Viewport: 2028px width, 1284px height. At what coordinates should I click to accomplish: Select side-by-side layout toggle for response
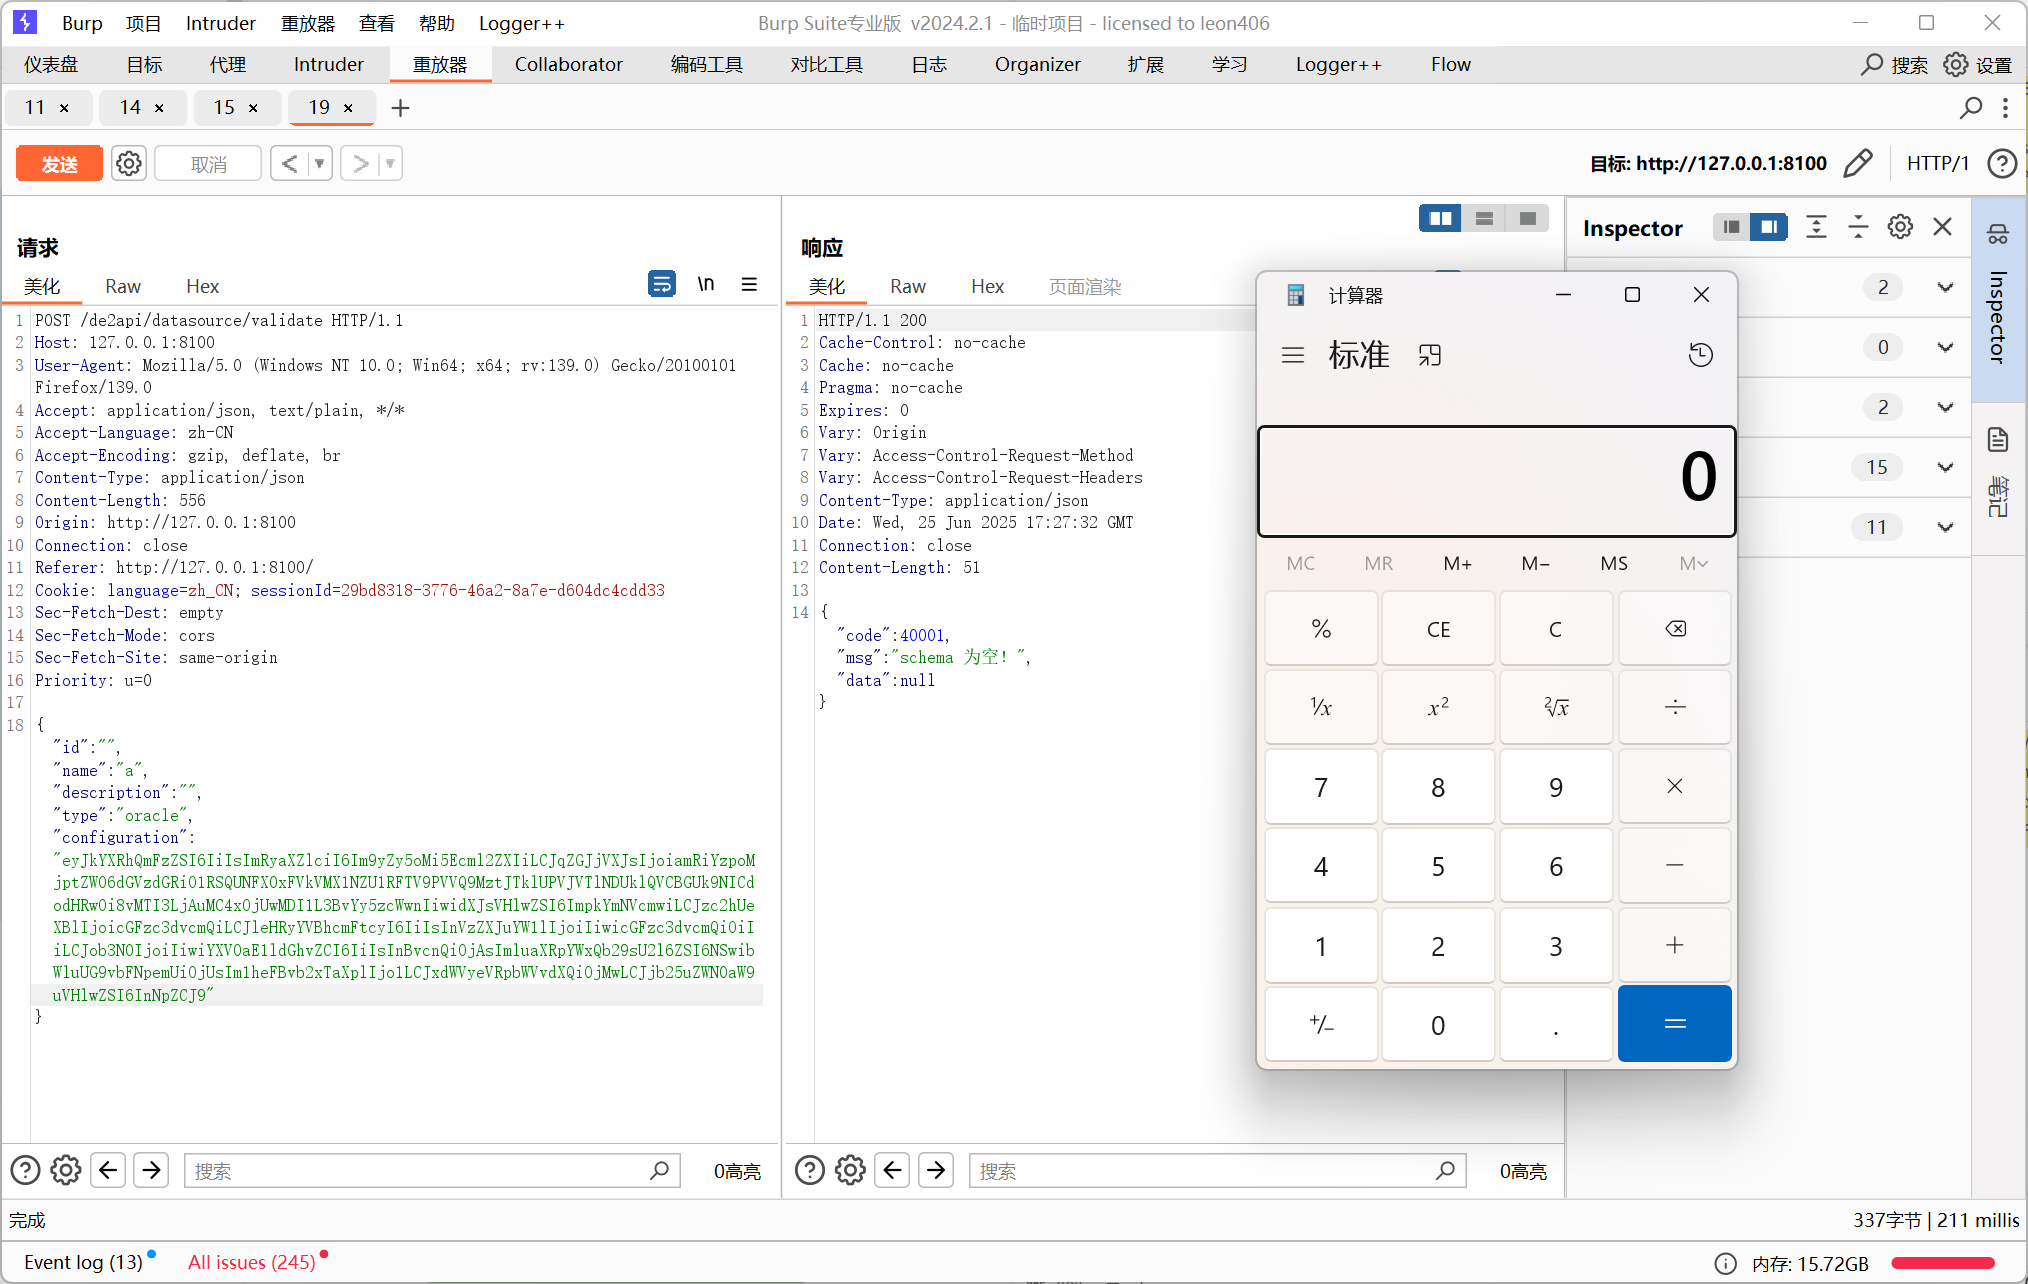point(1441,219)
